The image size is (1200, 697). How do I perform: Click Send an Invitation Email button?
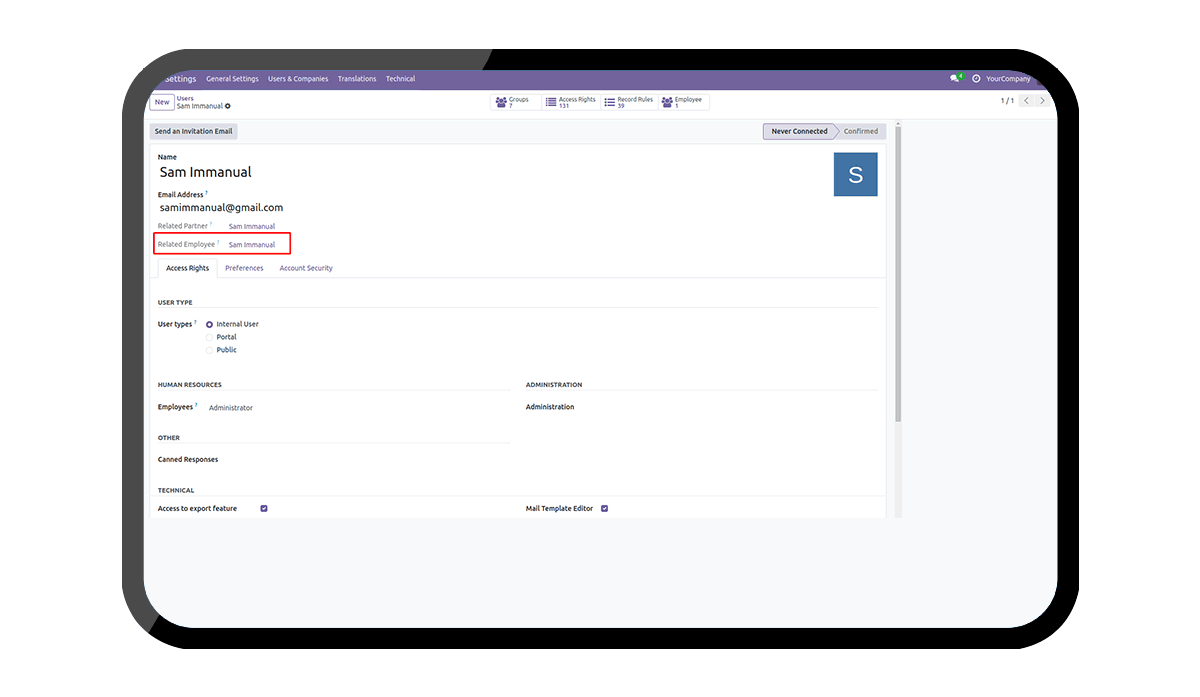pyautogui.click(x=194, y=131)
